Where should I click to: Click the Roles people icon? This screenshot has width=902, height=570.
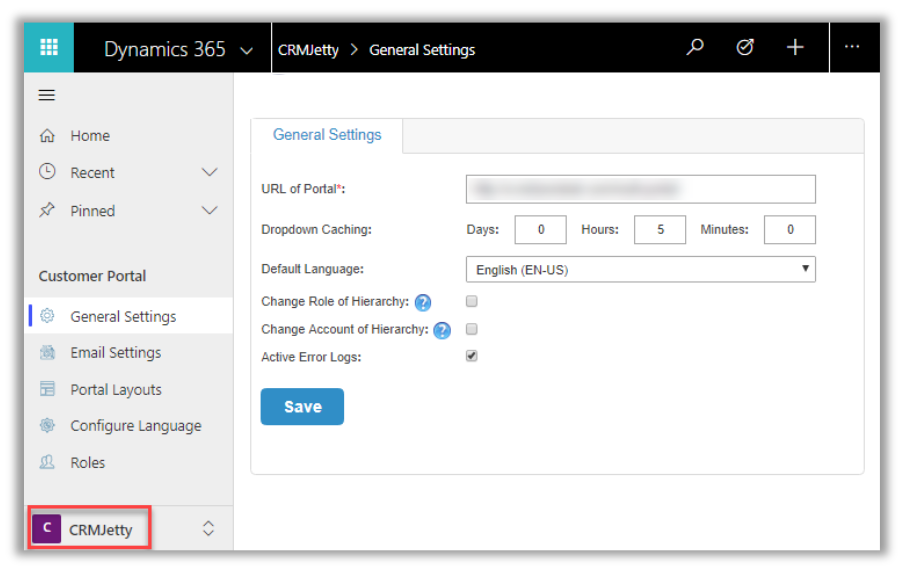[x=47, y=462]
